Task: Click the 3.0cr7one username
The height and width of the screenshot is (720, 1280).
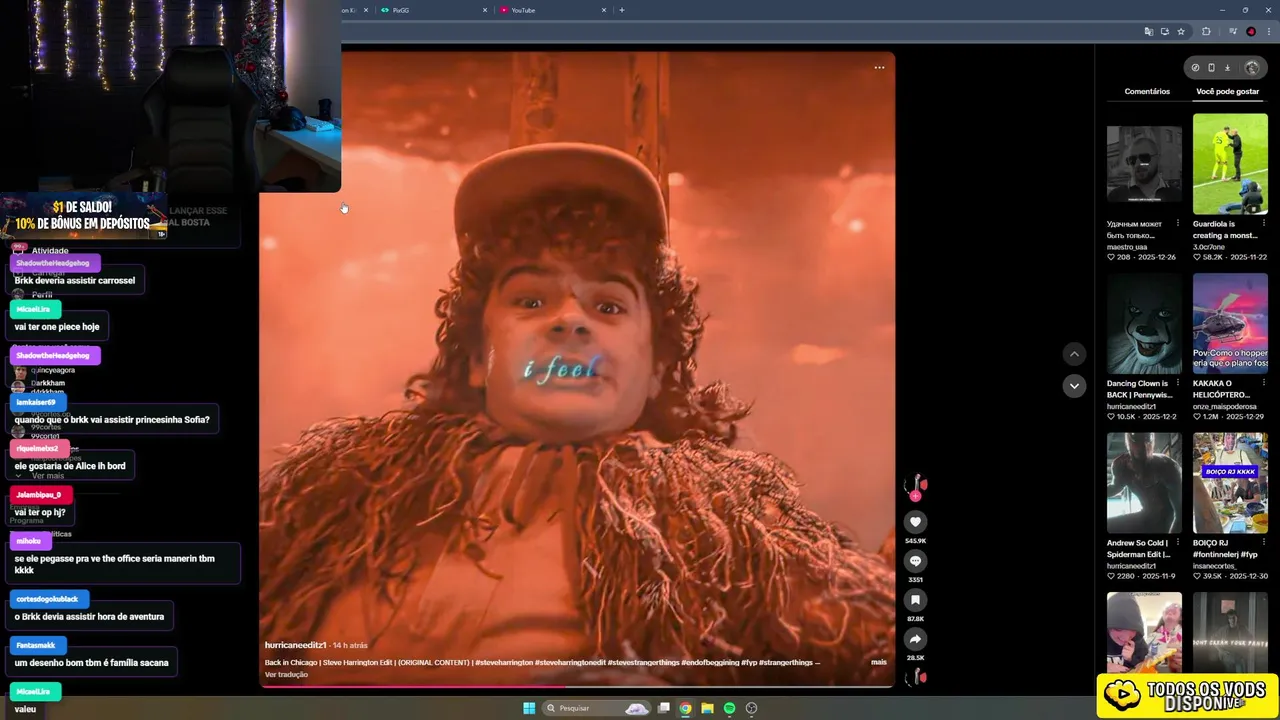Action: point(1209,247)
